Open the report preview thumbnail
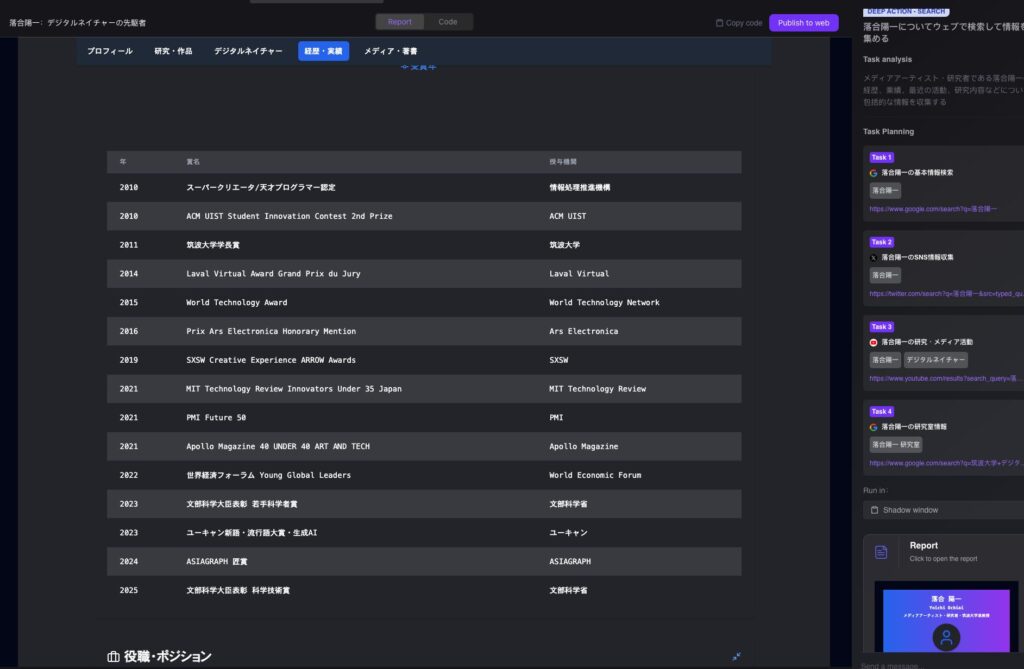Viewport: 1024px width, 669px height. click(x=946, y=619)
